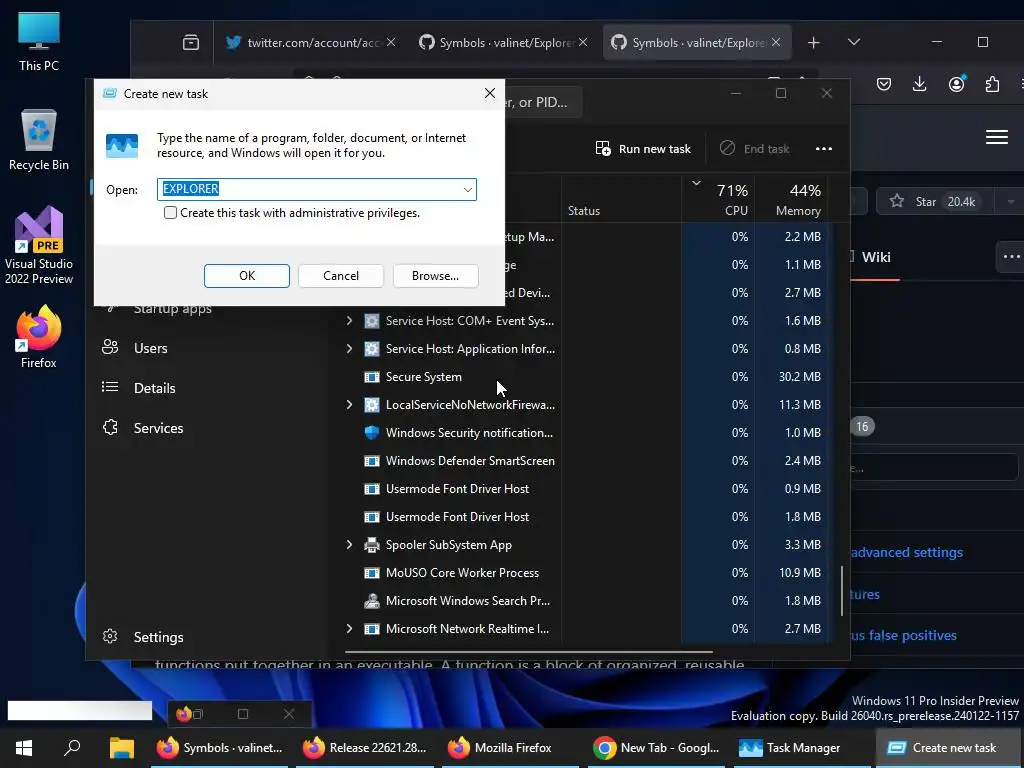Expand Service Host: Application Information row
The width and height of the screenshot is (1024, 768).
click(349, 349)
